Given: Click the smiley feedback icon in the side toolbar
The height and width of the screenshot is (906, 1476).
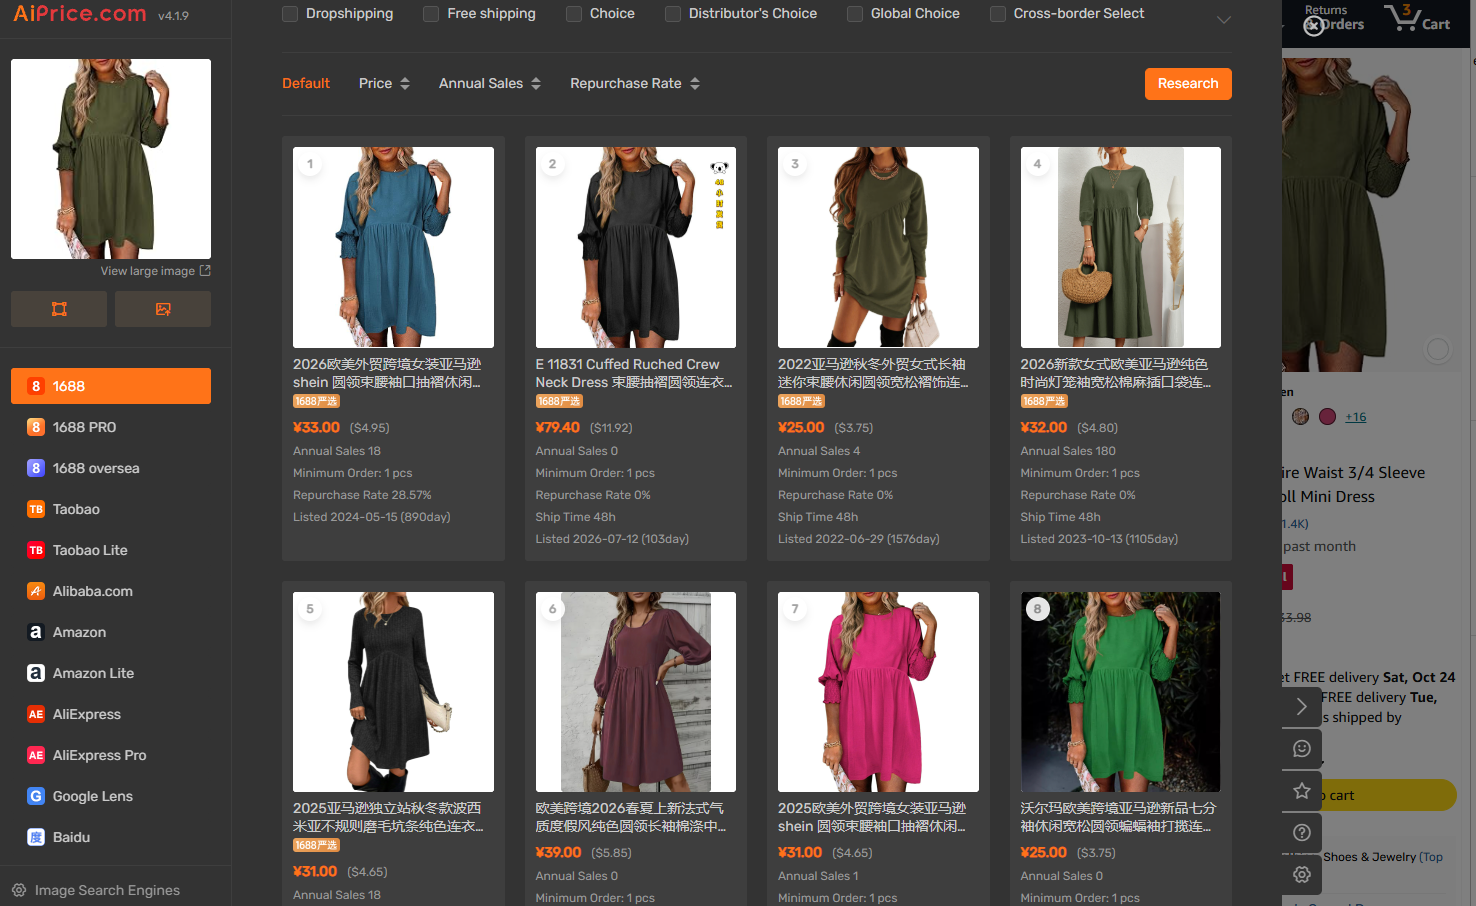Looking at the screenshot, I should 1302,749.
